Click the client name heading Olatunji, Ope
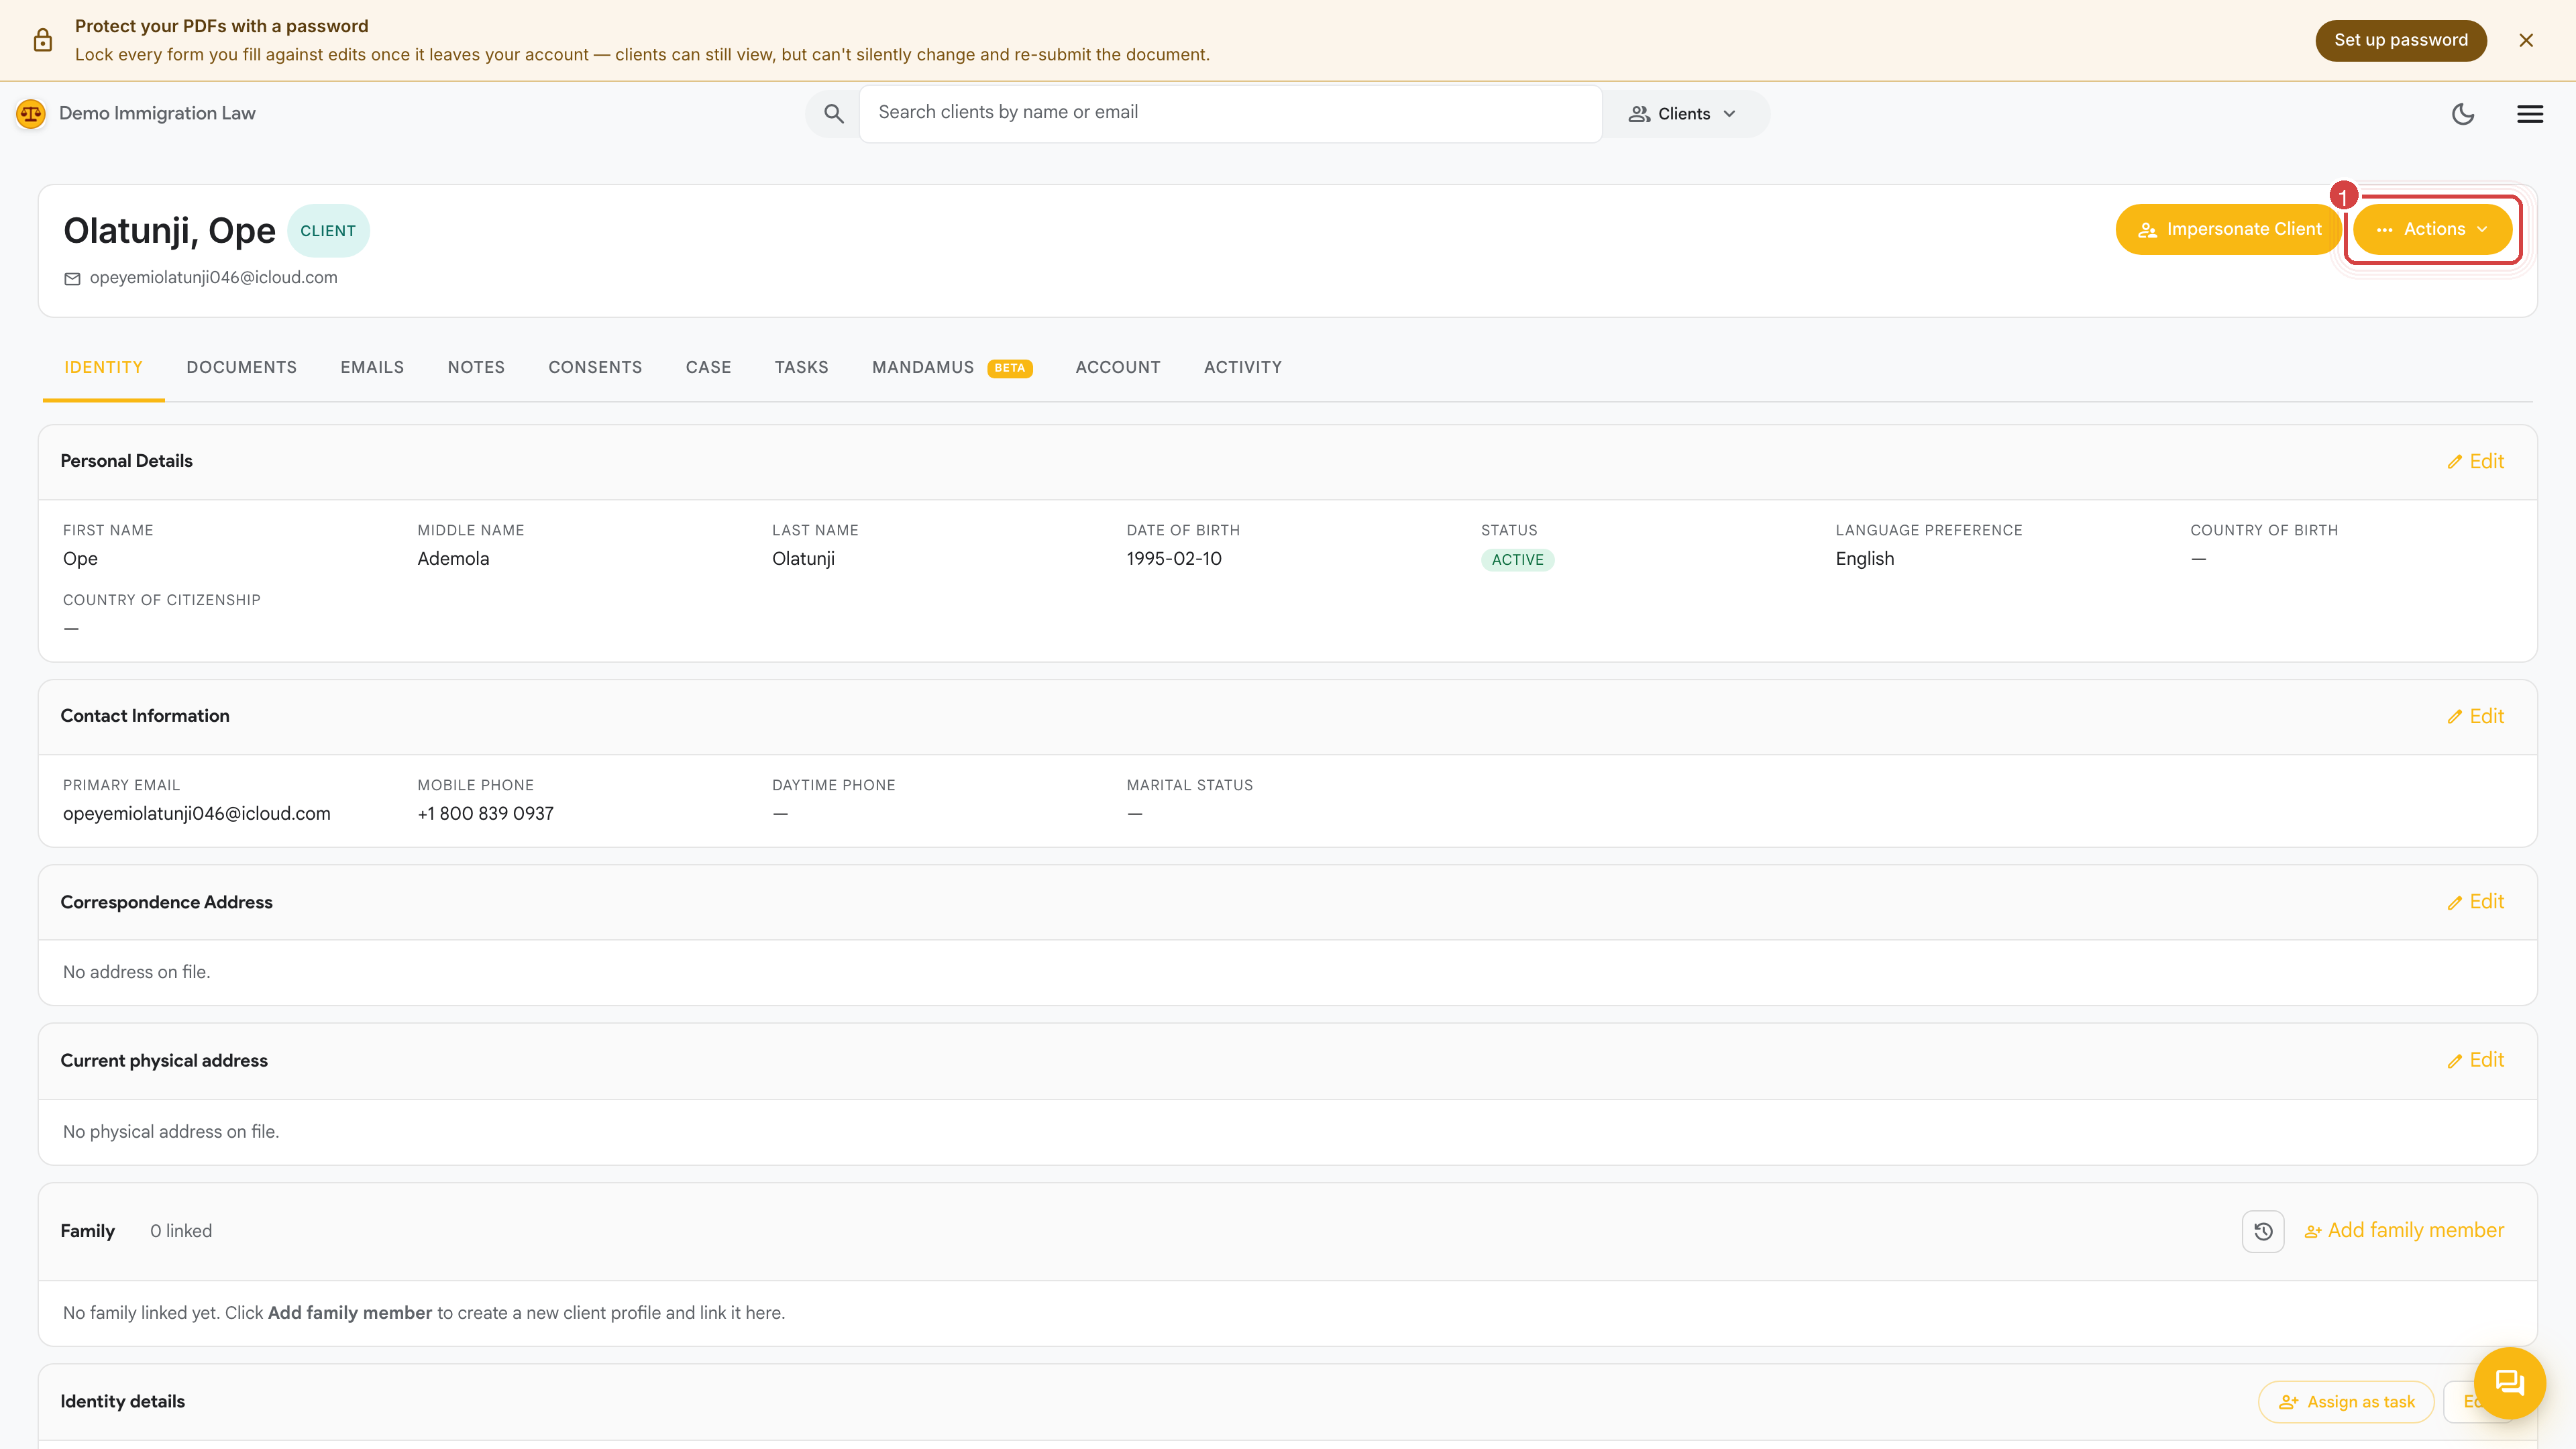 pyautogui.click(x=169, y=231)
